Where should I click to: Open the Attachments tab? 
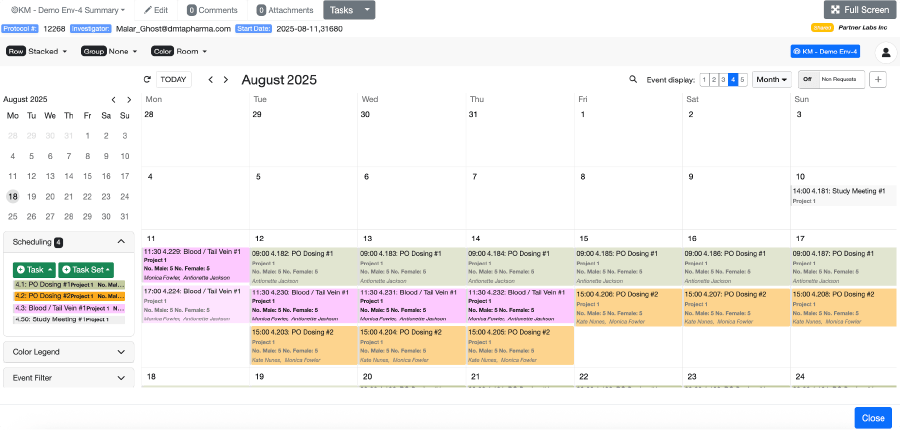click(285, 10)
